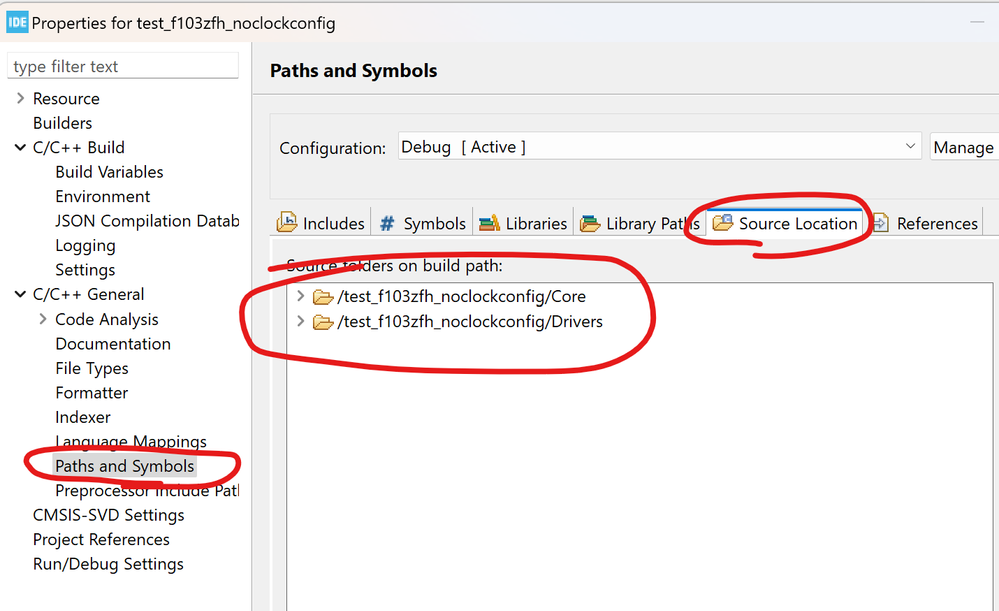Select Resource in the properties tree
Image resolution: width=999 pixels, height=611 pixels.
66,99
